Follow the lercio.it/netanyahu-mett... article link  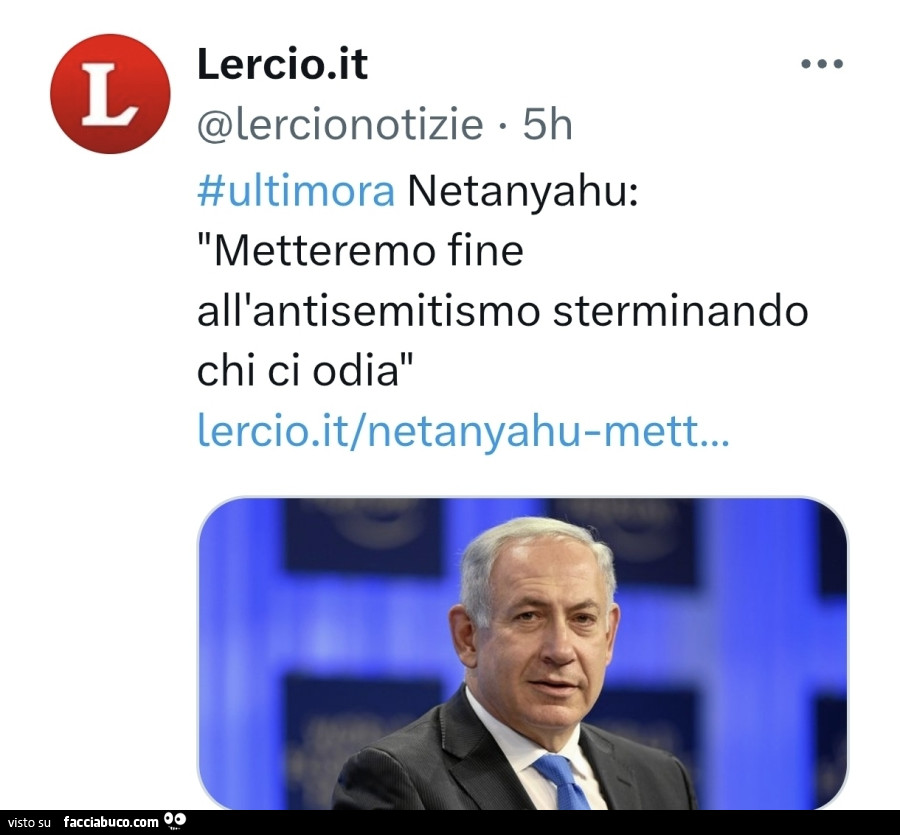click(463, 430)
